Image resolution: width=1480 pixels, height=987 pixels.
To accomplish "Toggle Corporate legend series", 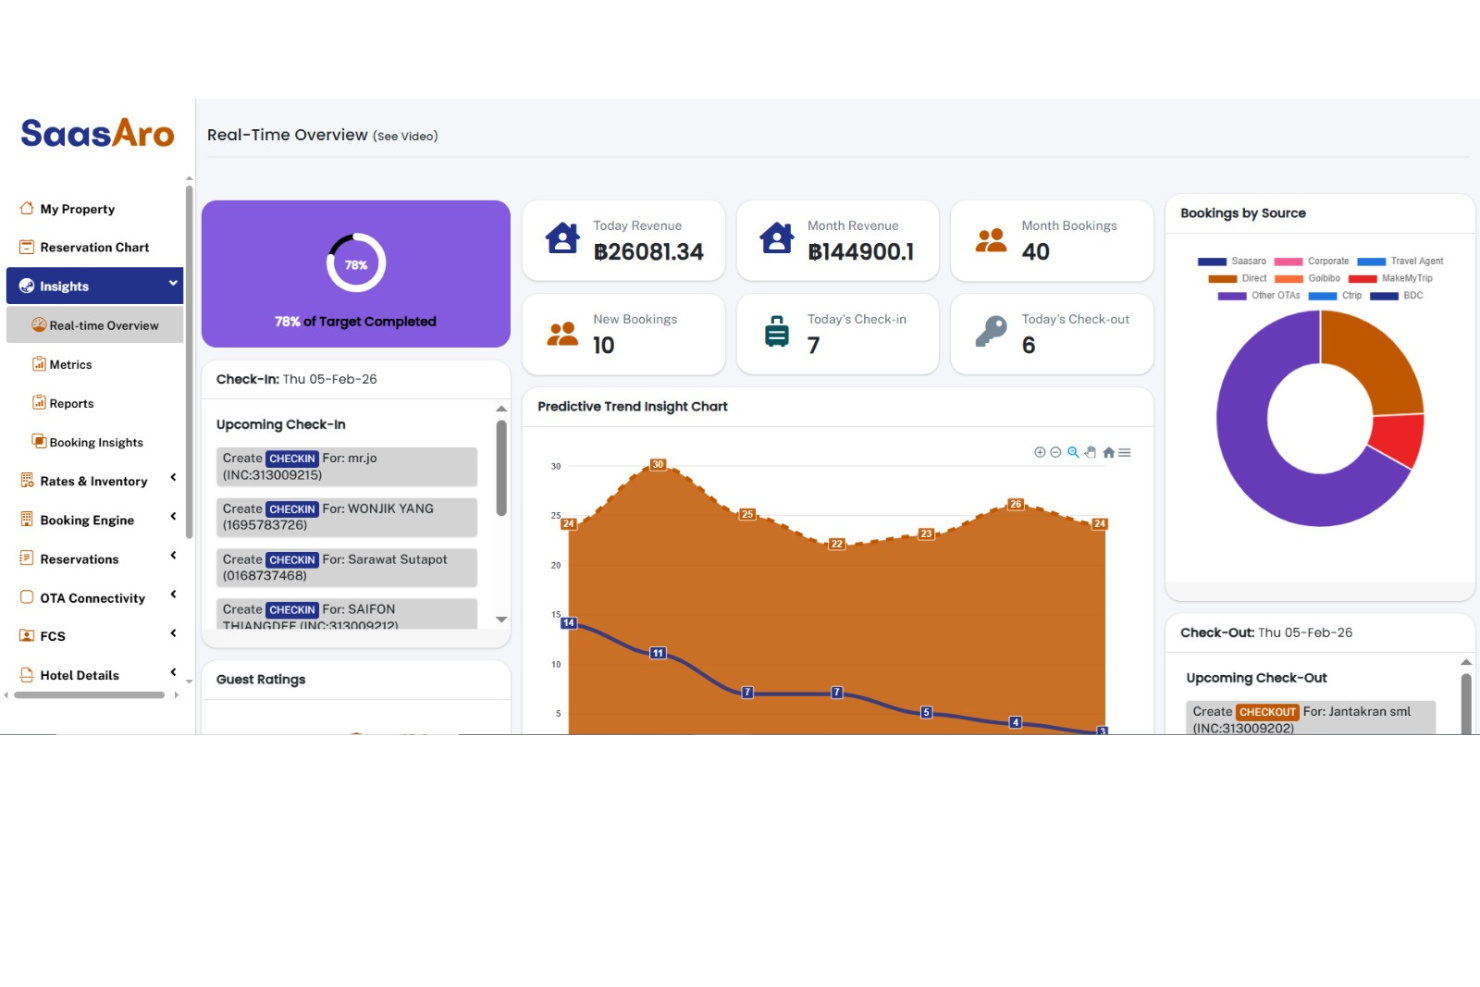I will tap(1312, 261).
